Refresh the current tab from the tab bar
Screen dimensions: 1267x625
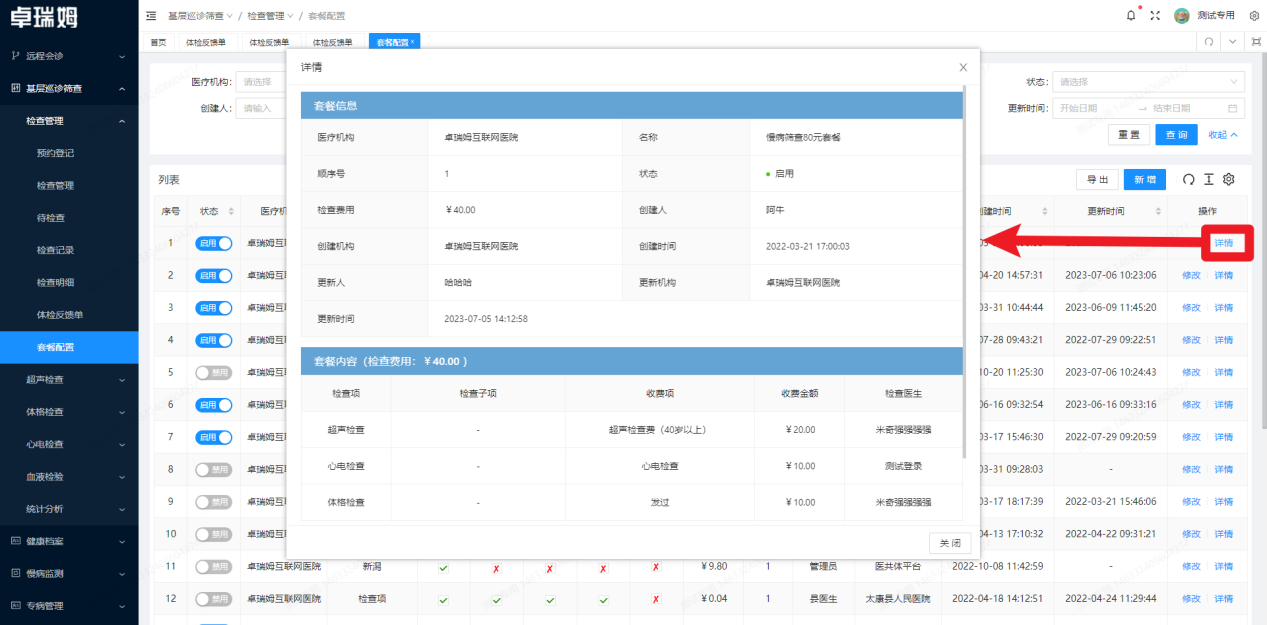pos(1209,42)
